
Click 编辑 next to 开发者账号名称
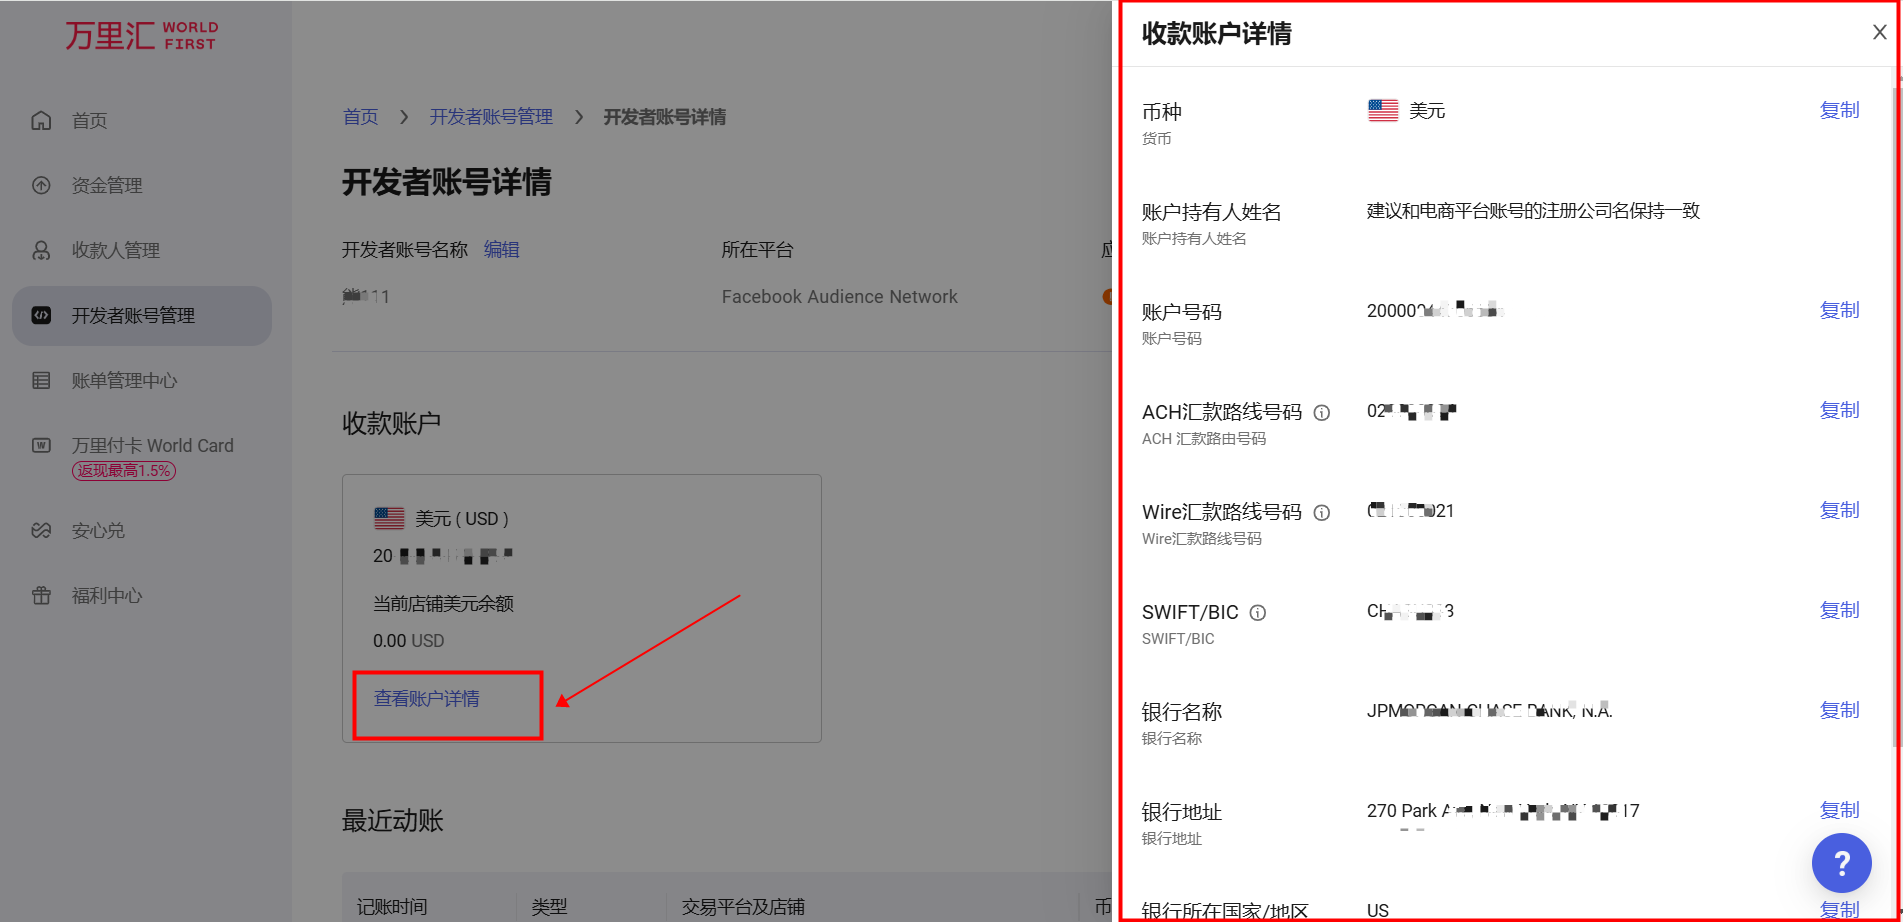tap(501, 249)
